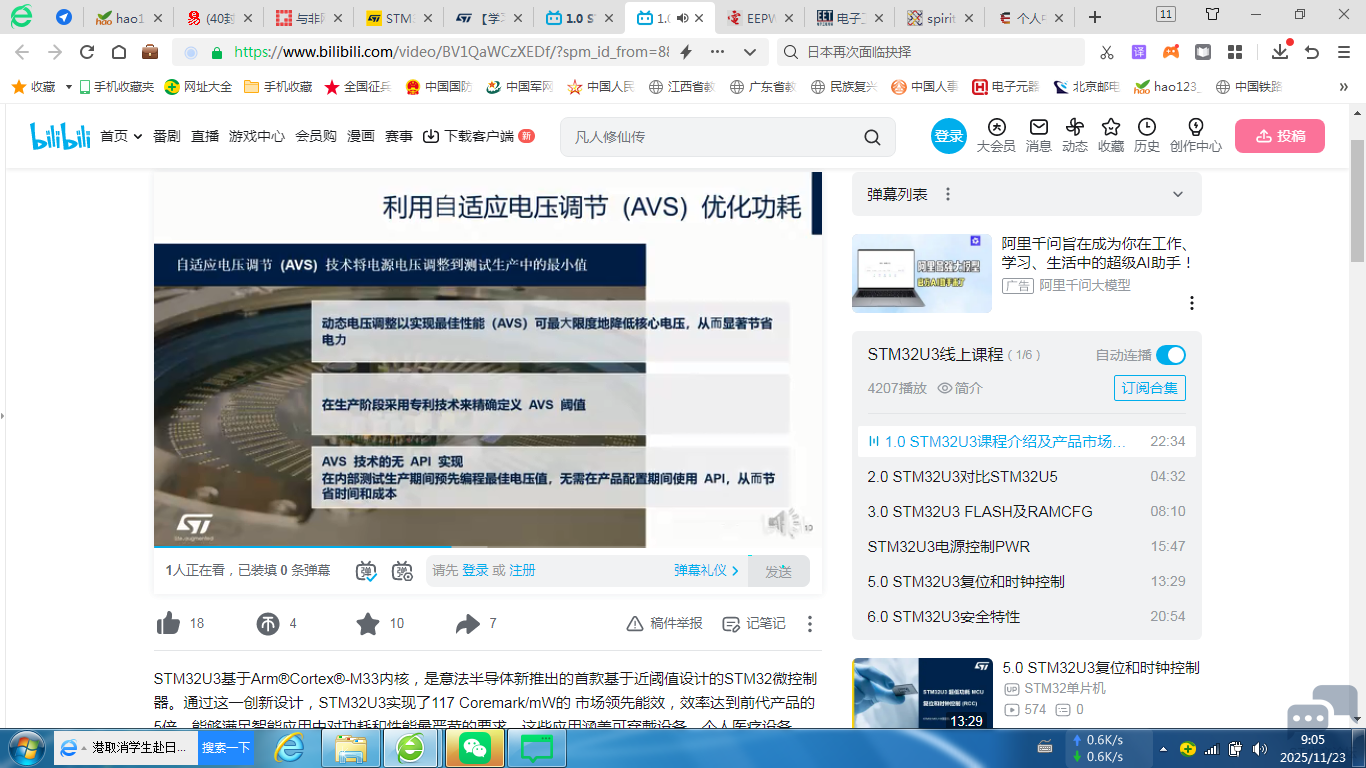
Task: Open 大会员 icon in bilibili header
Action: tap(996, 135)
